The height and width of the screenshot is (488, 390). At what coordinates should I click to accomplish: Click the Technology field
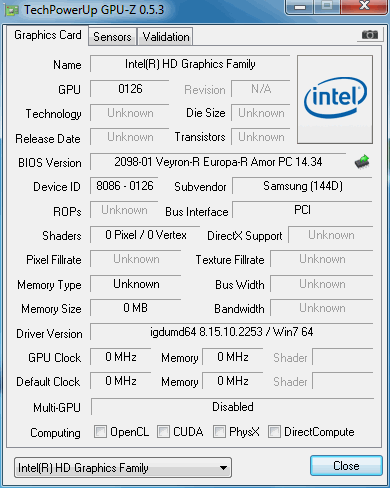coord(130,113)
